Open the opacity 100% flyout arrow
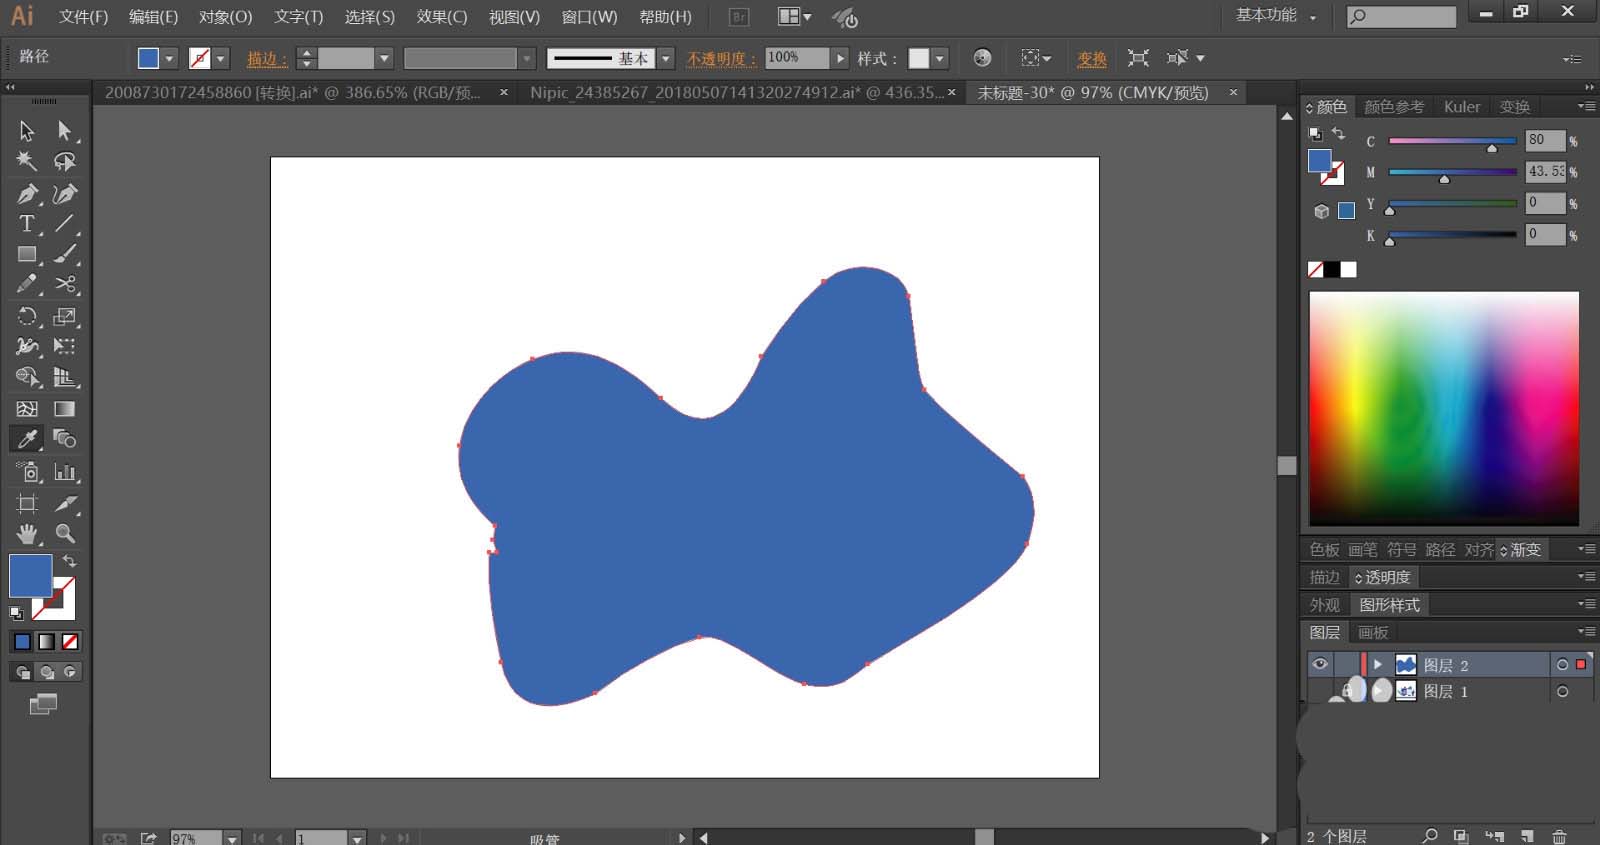This screenshot has width=1600, height=845. [x=840, y=58]
